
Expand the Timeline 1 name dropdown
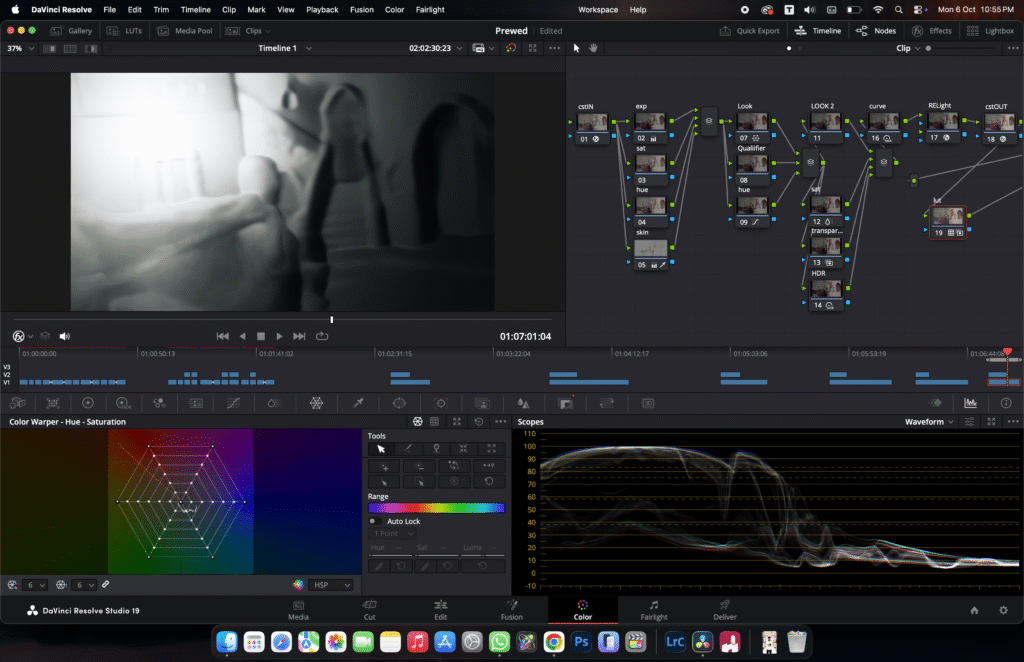[x=308, y=48]
